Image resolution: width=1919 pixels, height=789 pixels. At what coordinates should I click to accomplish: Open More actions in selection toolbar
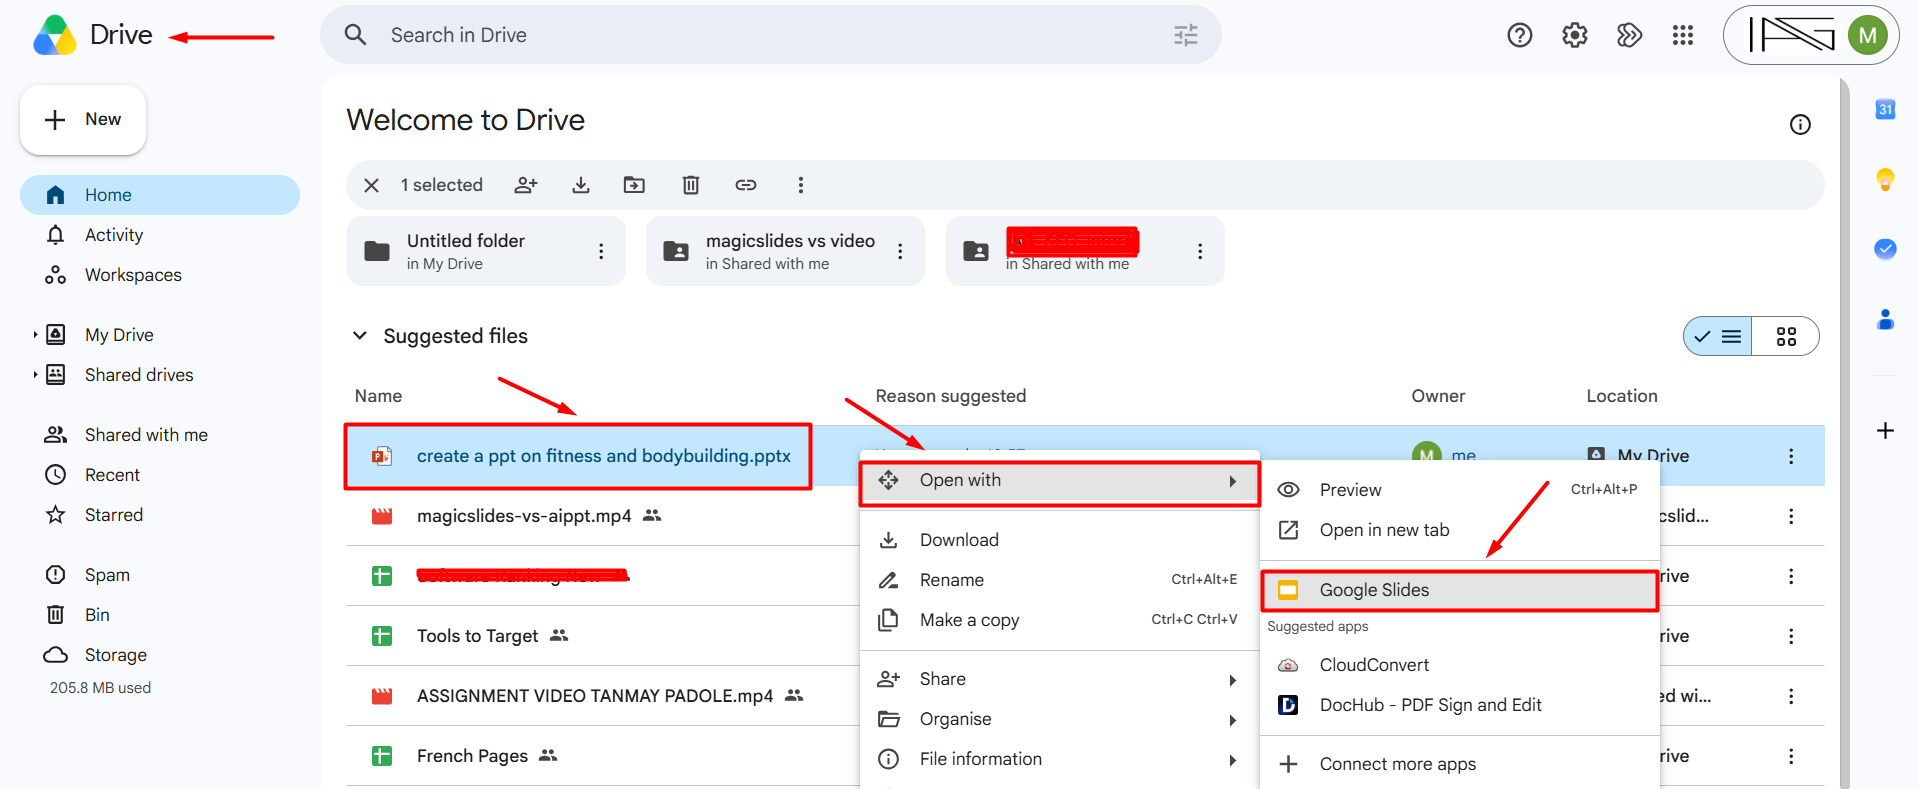(800, 185)
